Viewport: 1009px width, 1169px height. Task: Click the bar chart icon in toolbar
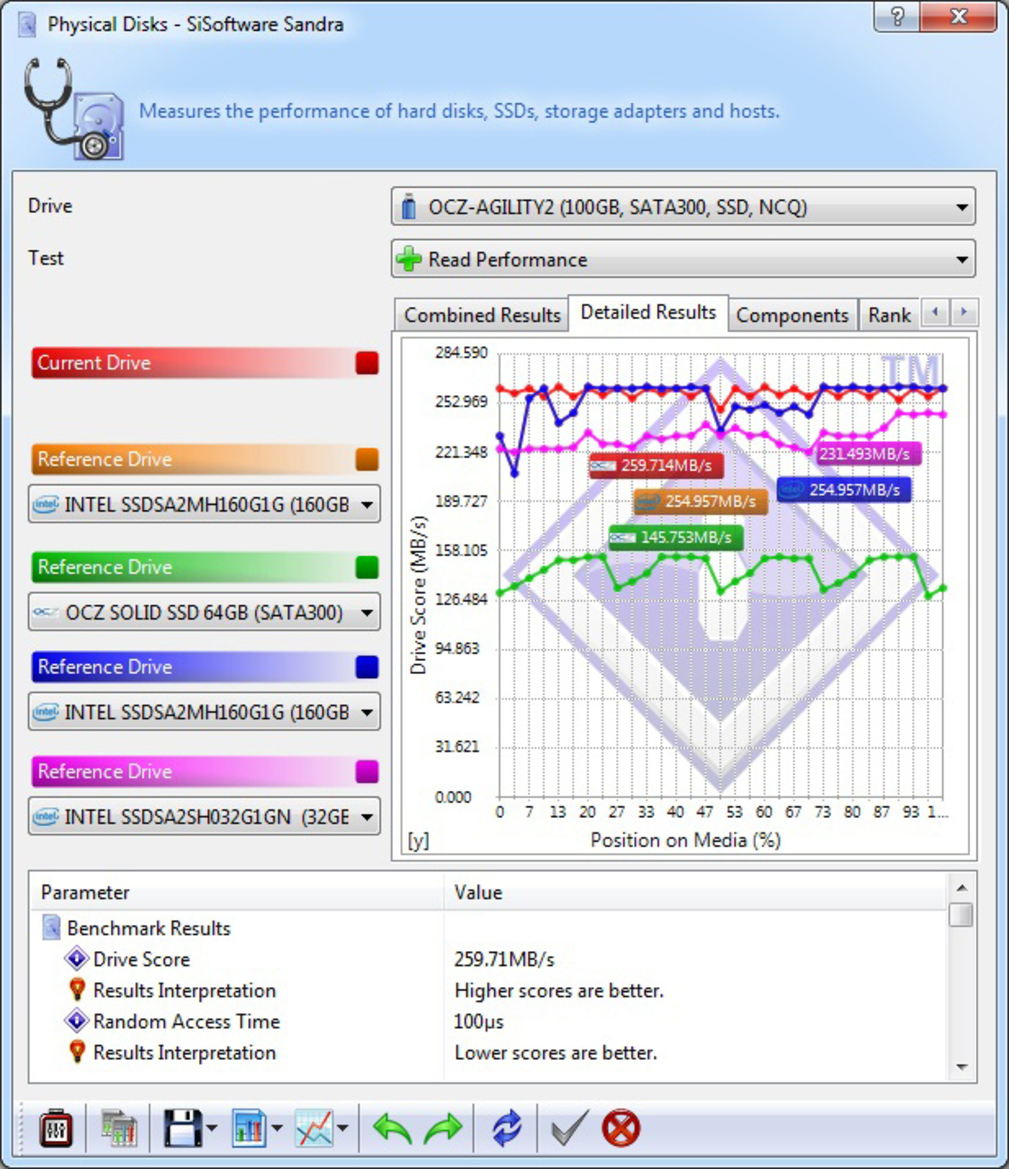pyautogui.click(x=249, y=1128)
